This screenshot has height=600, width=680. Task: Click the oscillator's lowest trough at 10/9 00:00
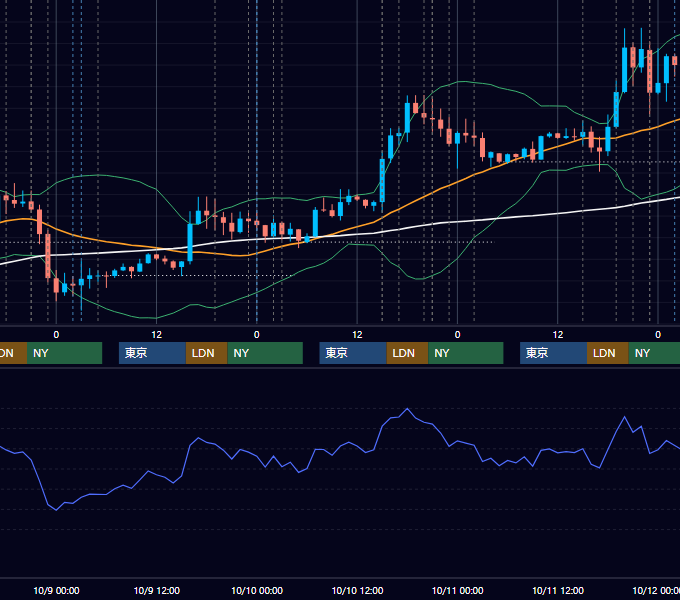point(56,510)
